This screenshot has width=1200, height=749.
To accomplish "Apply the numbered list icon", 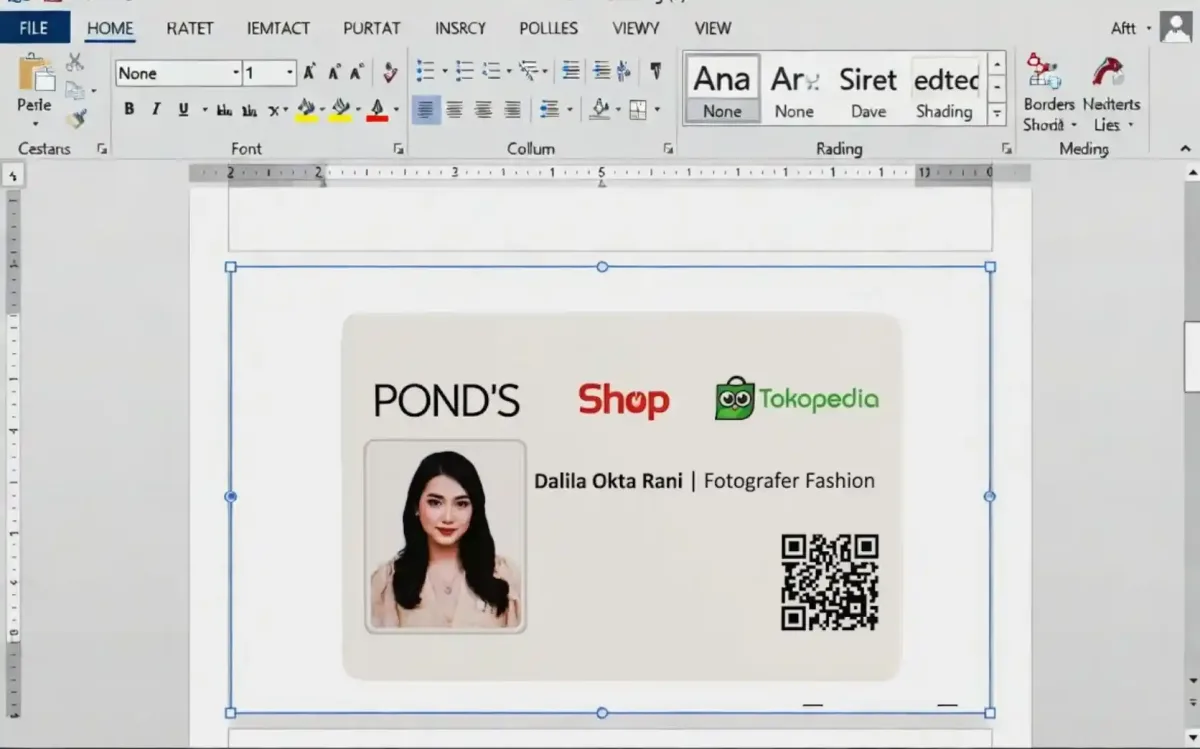I will click(464, 71).
